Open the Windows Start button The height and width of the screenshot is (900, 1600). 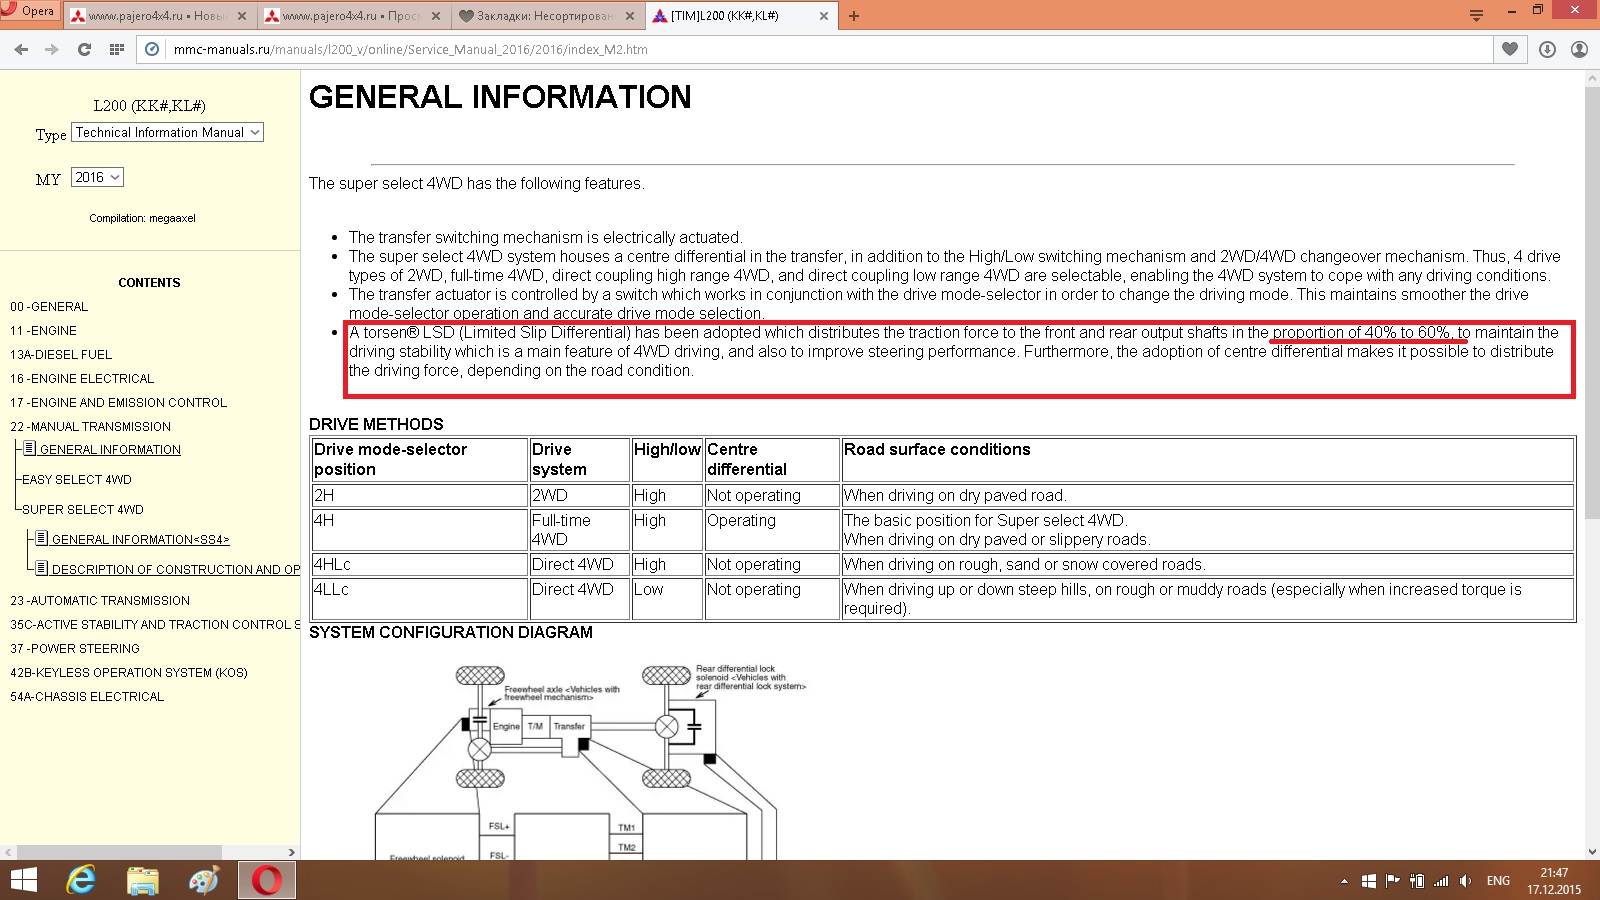[23, 880]
